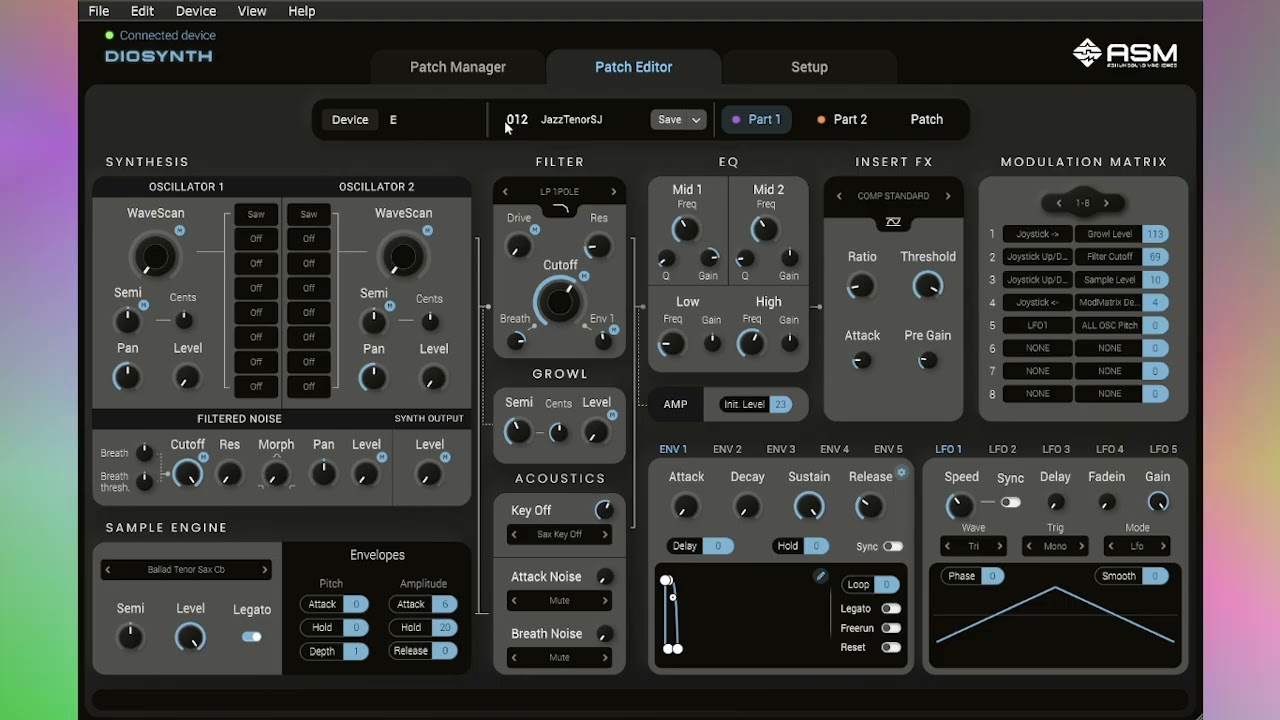Click the envelope graph pencil edit icon
Screen dimensions: 1280x720
pyautogui.click(x=820, y=576)
